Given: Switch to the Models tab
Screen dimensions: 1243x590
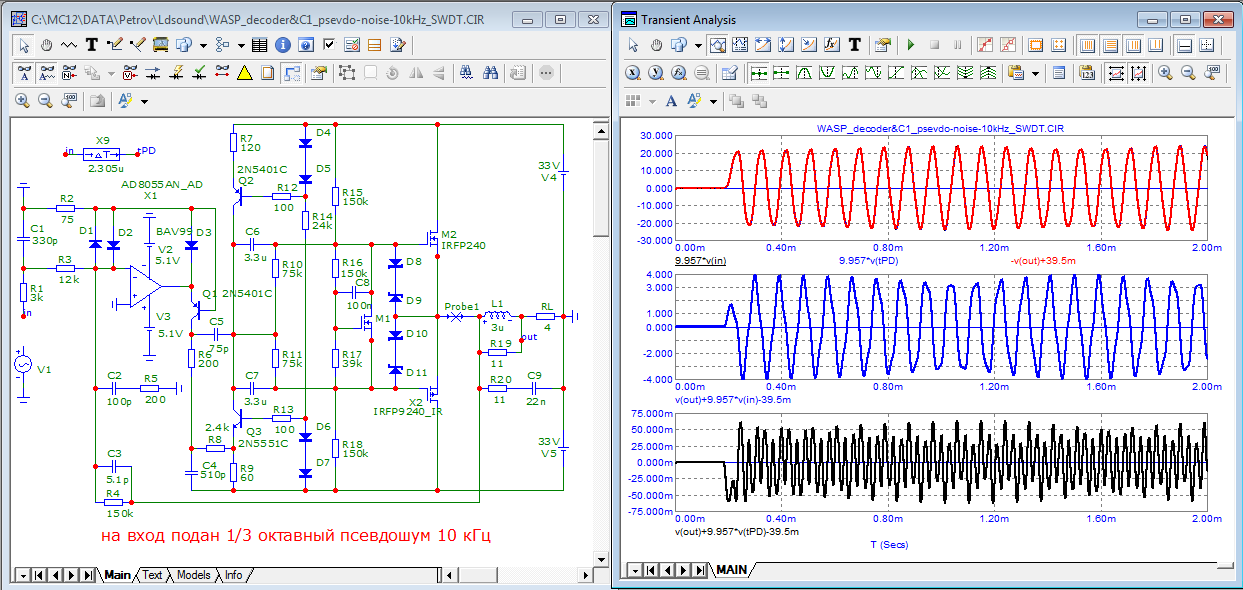Looking at the screenshot, I should pyautogui.click(x=194, y=575).
